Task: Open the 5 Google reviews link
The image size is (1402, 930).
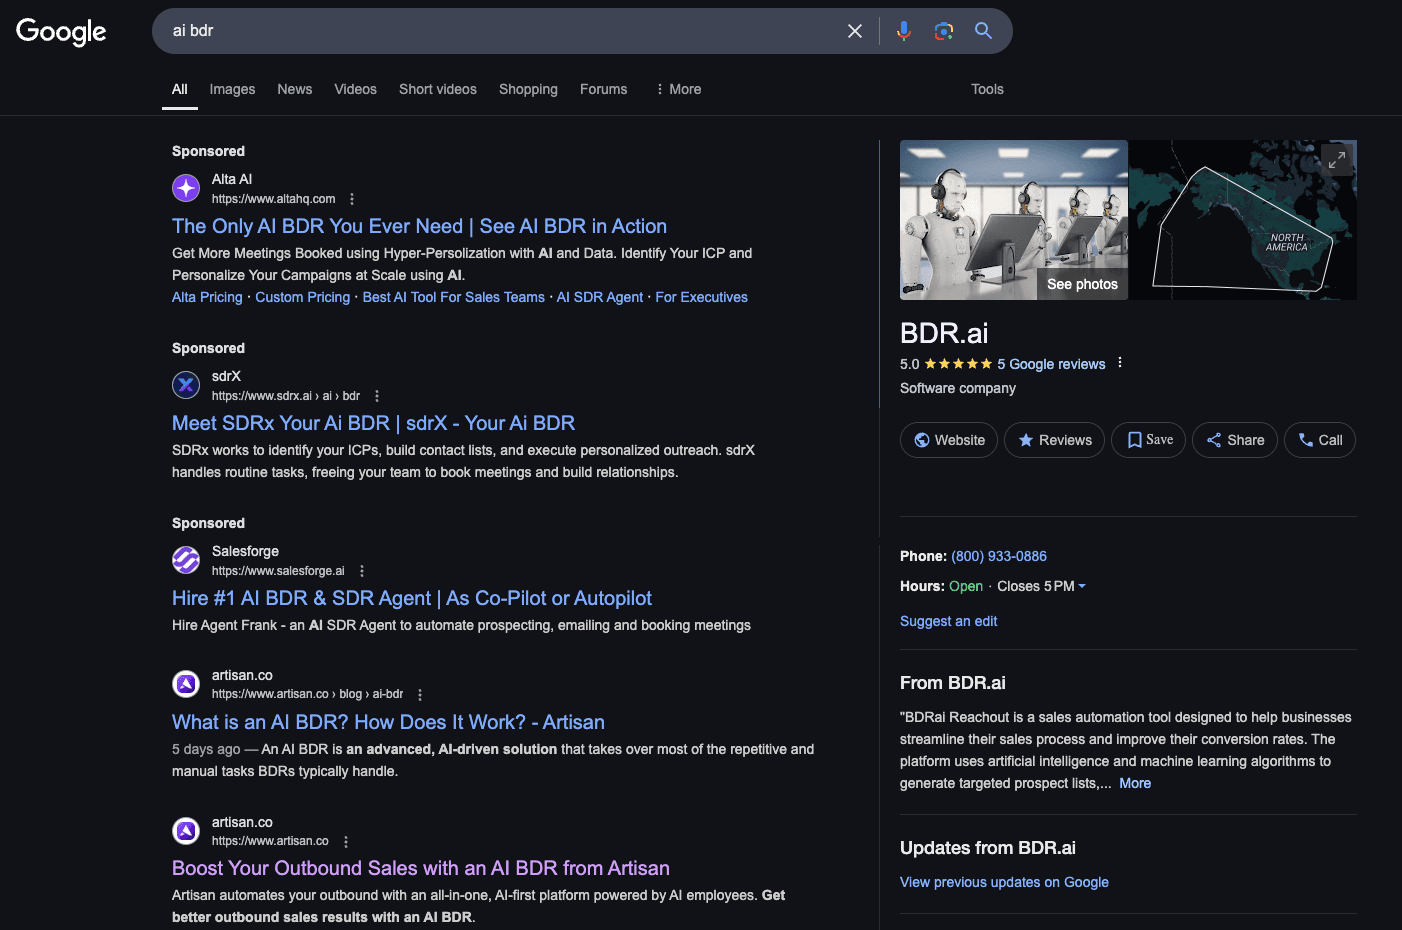Action: tap(1052, 364)
